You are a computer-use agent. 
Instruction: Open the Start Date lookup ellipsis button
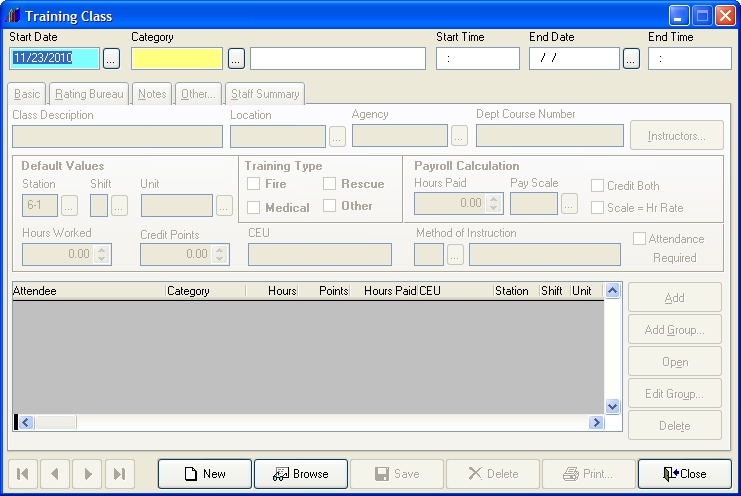pos(111,59)
